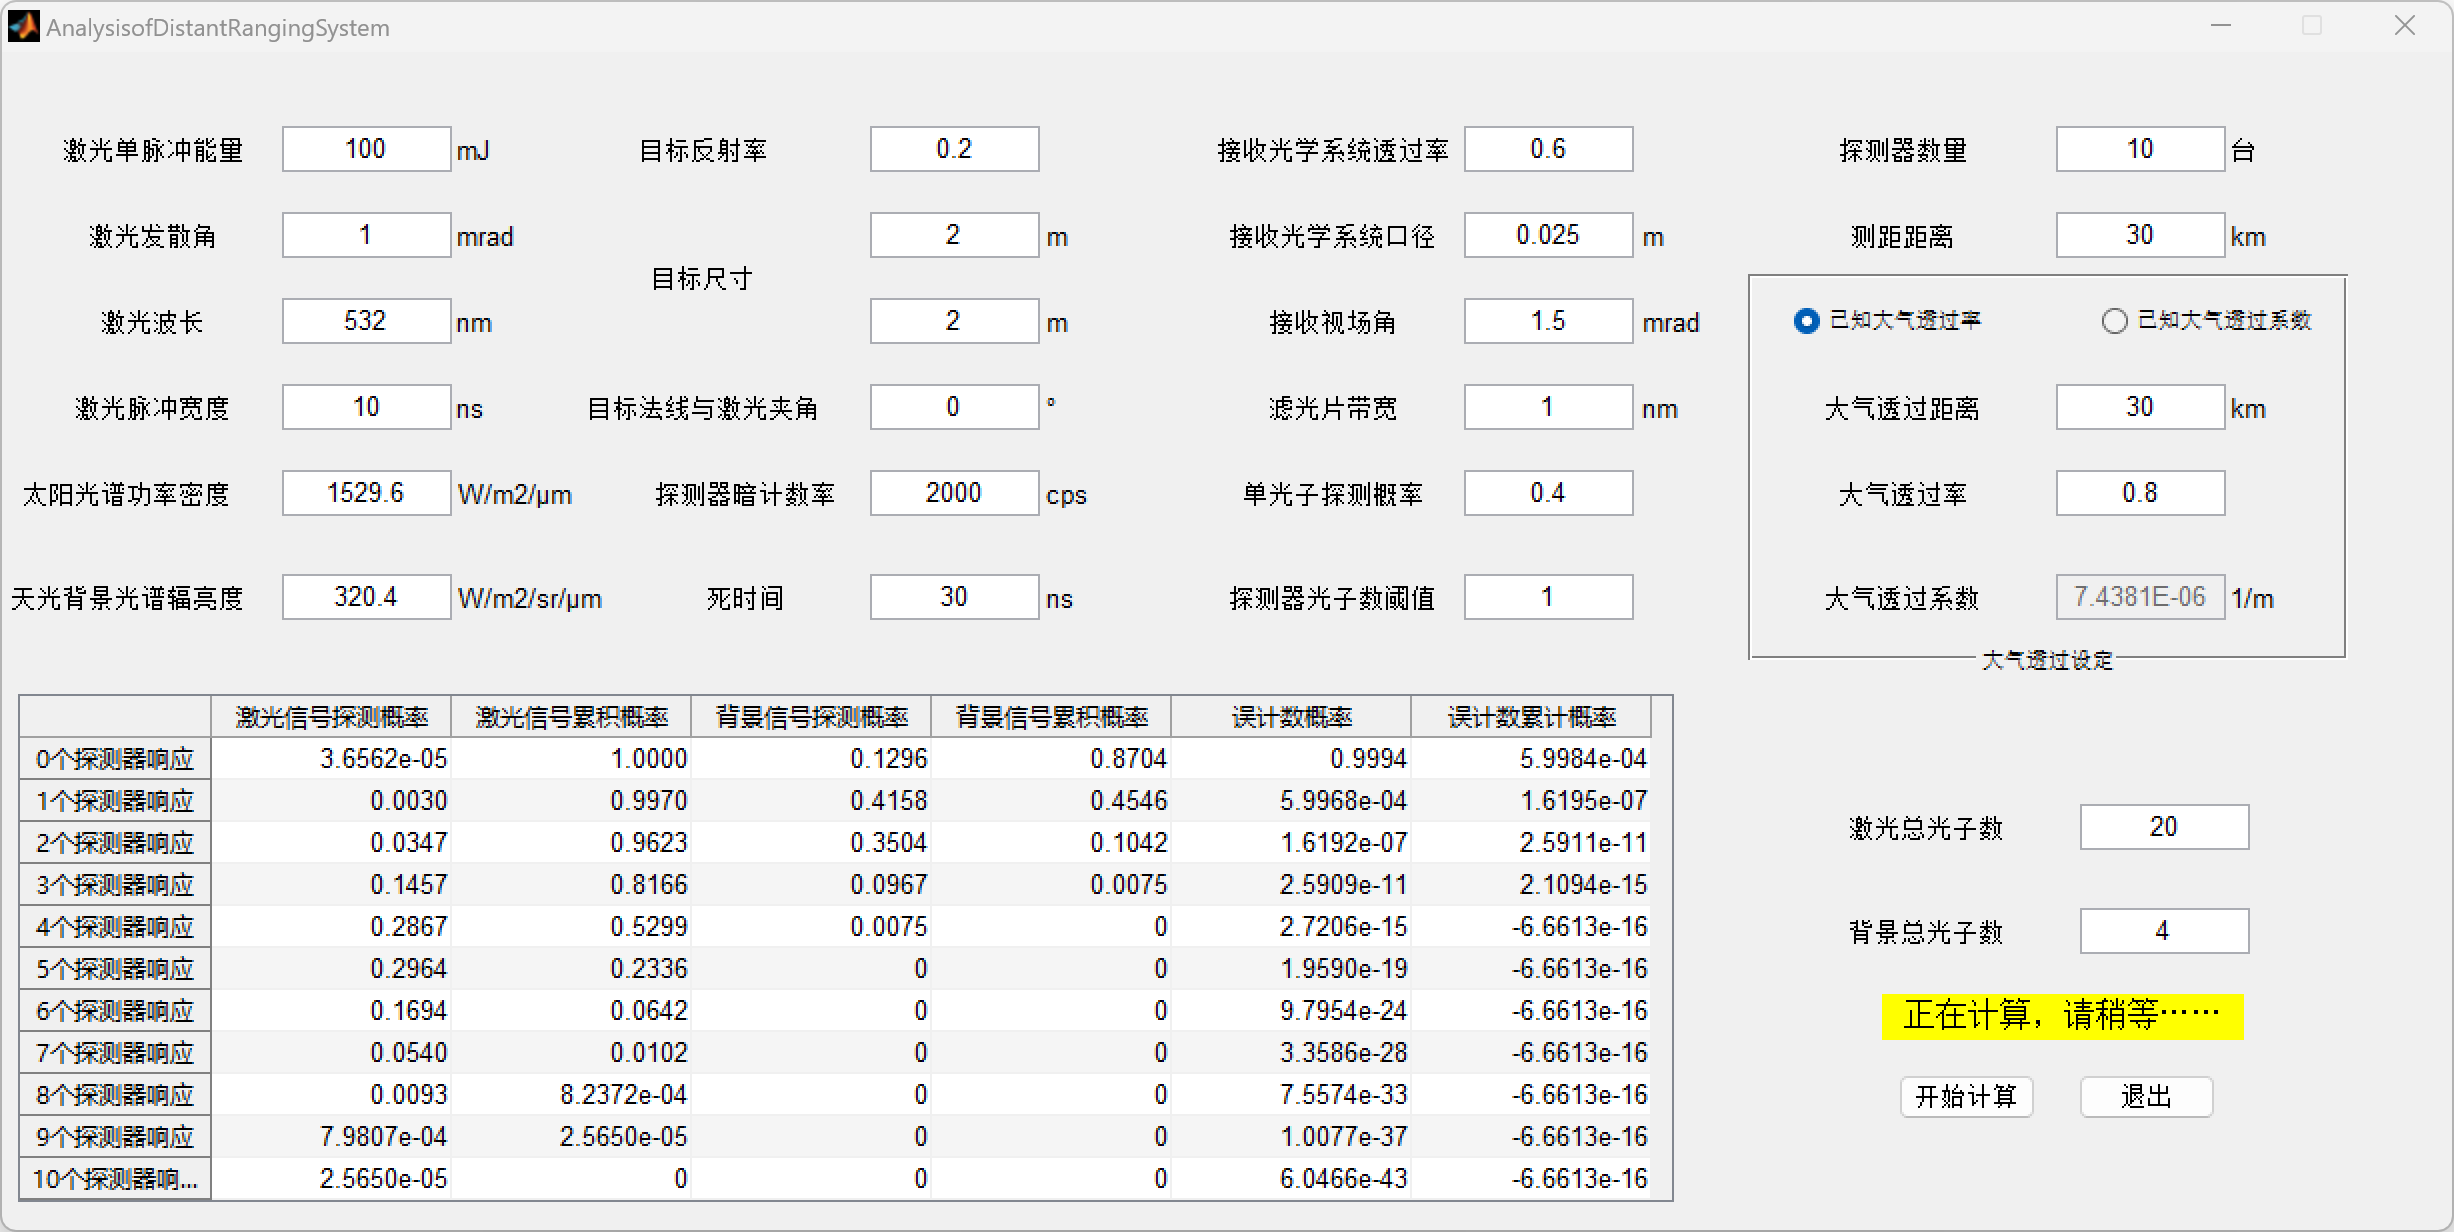Edit the 目标反射率 field showing 0.2
This screenshot has width=2454, height=1232.
click(x=954, y=149)
